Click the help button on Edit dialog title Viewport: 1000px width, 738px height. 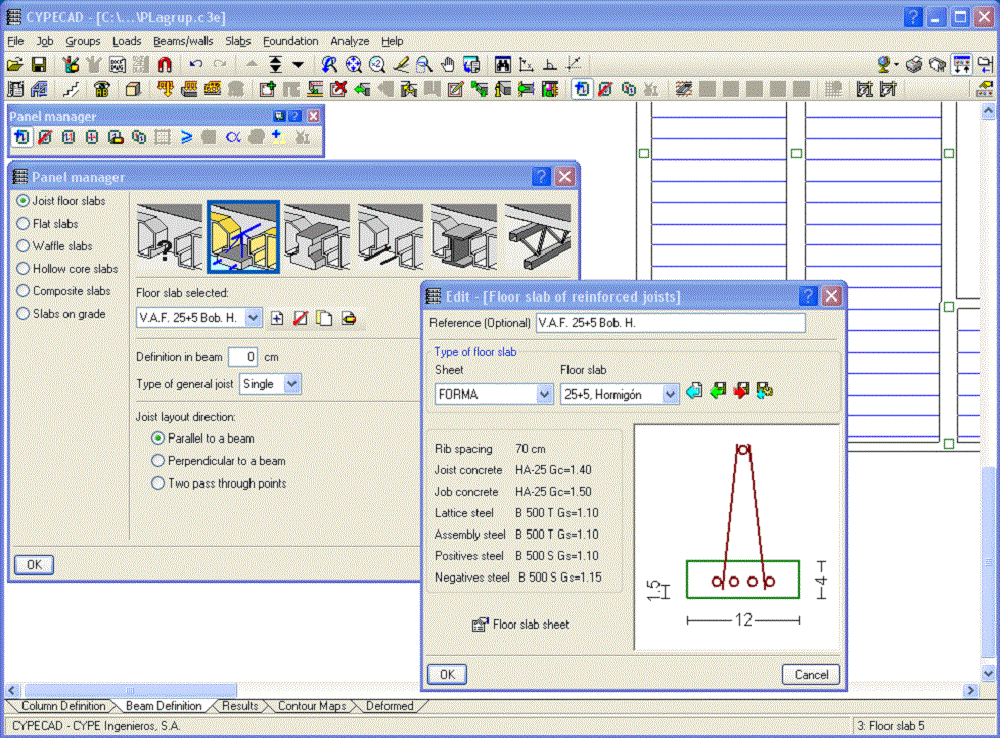point(807,296)
